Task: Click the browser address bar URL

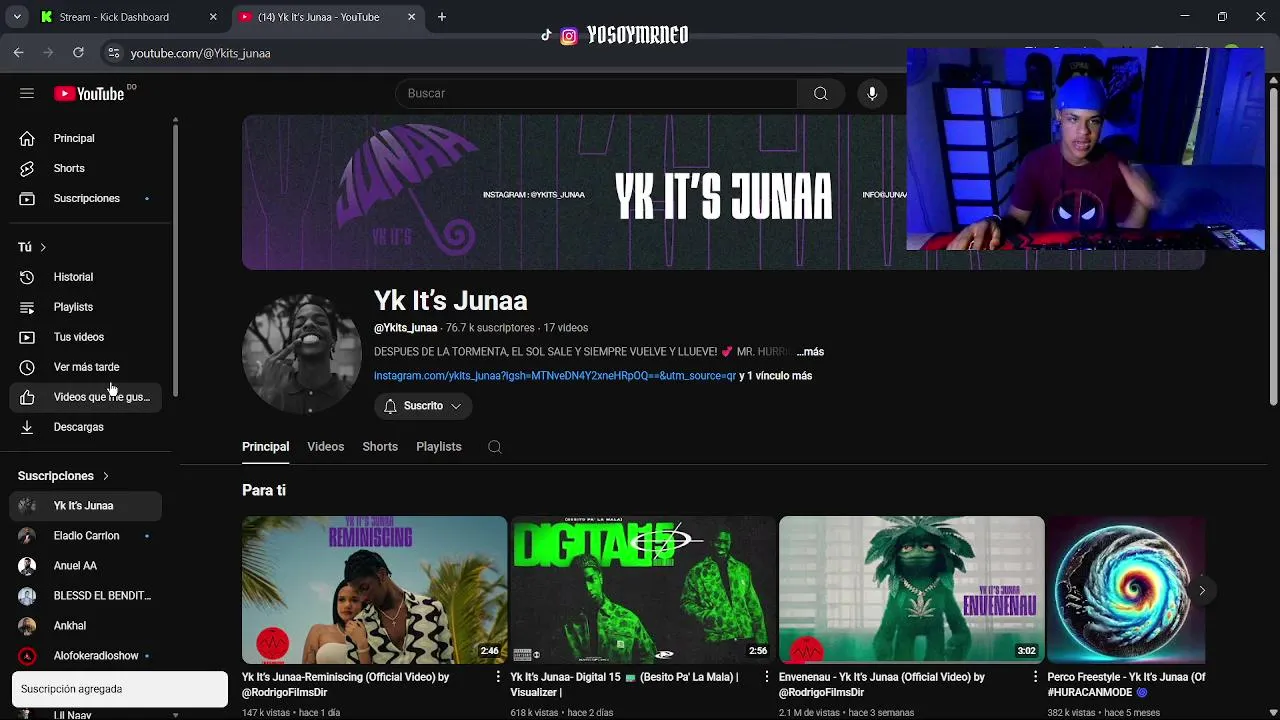Action: click(200, 53)
